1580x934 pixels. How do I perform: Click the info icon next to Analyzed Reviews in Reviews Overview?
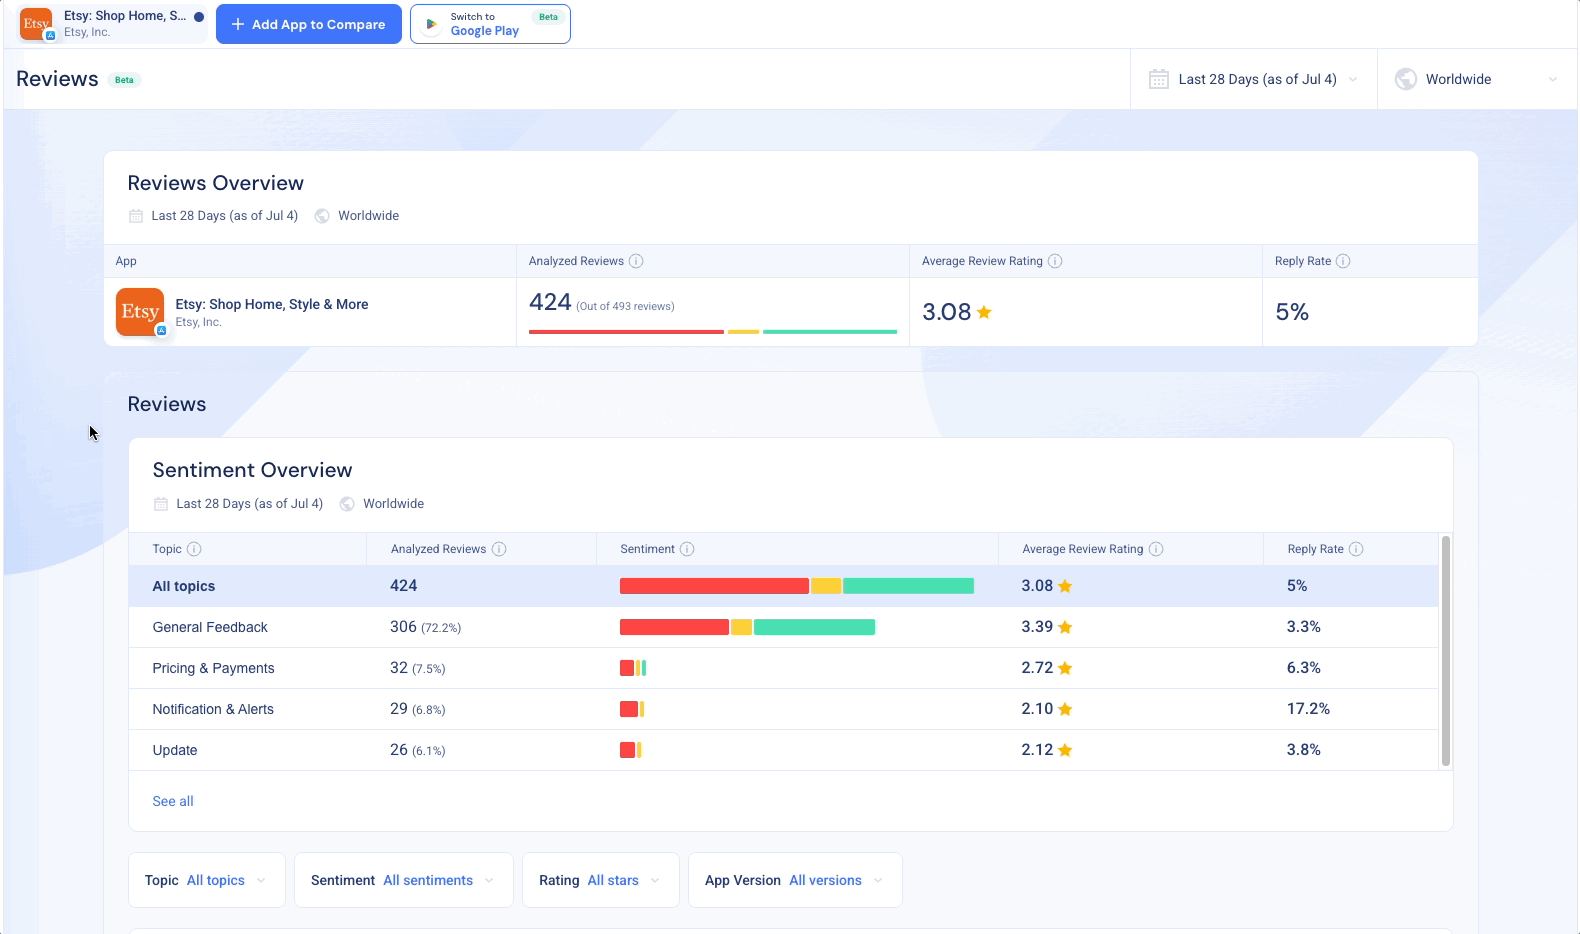tap(636, 261)
